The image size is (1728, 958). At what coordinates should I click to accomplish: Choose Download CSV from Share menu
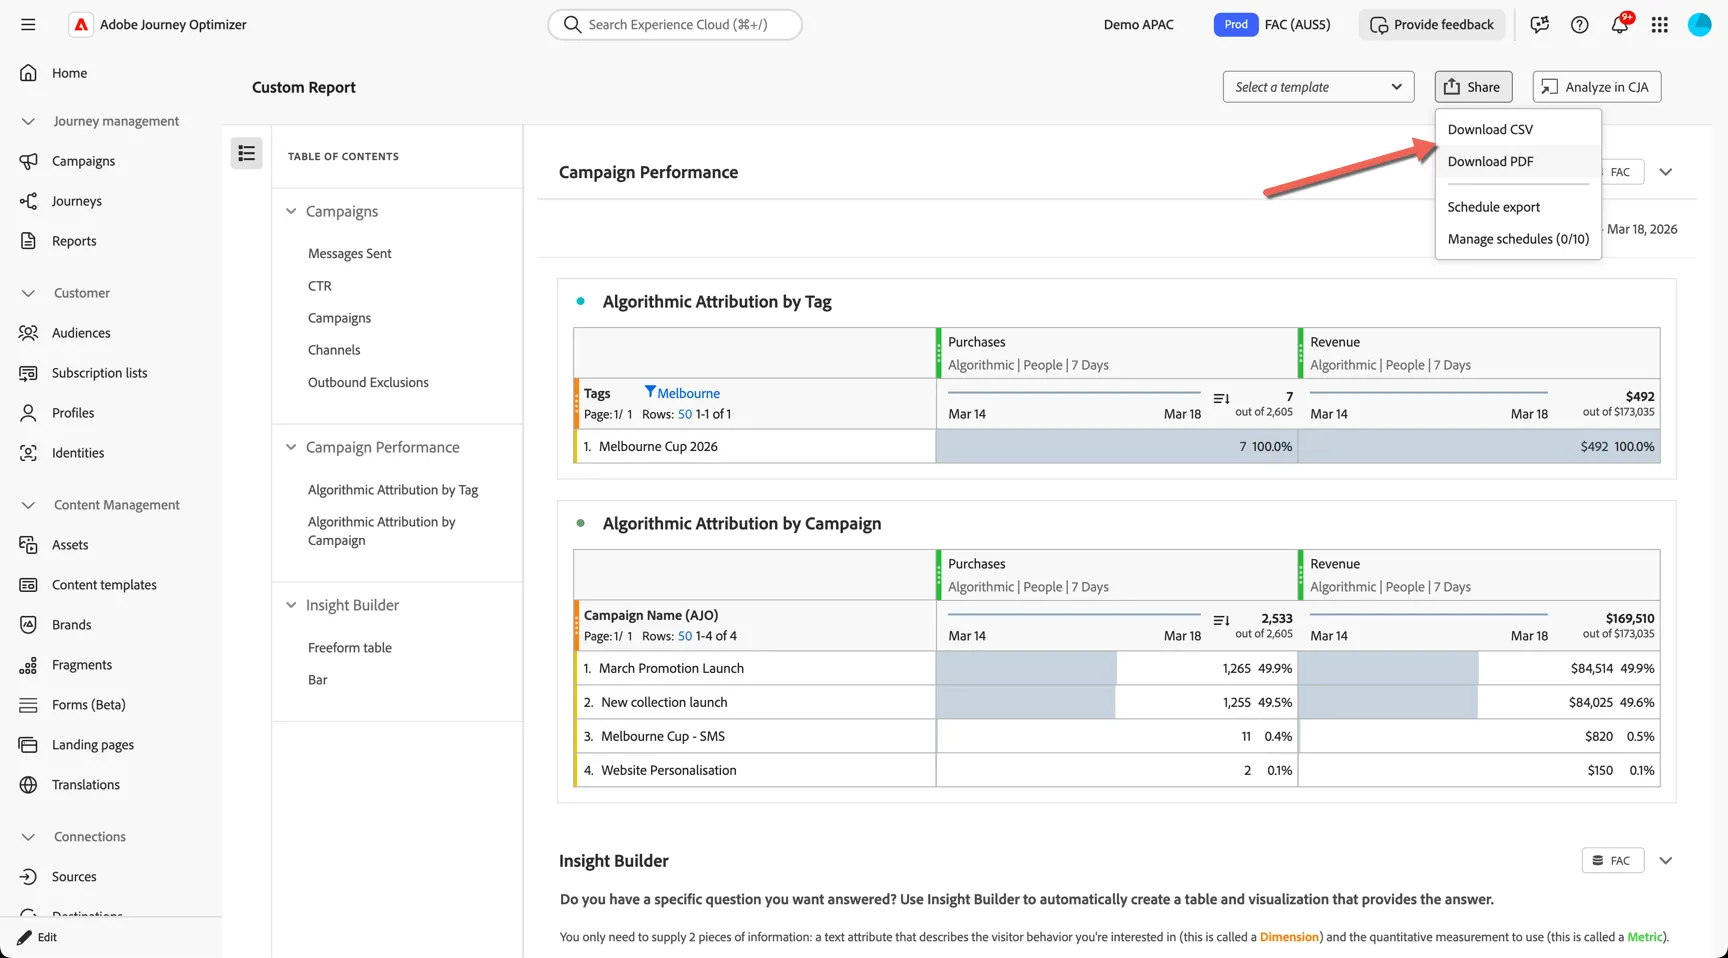point(1518,129)
